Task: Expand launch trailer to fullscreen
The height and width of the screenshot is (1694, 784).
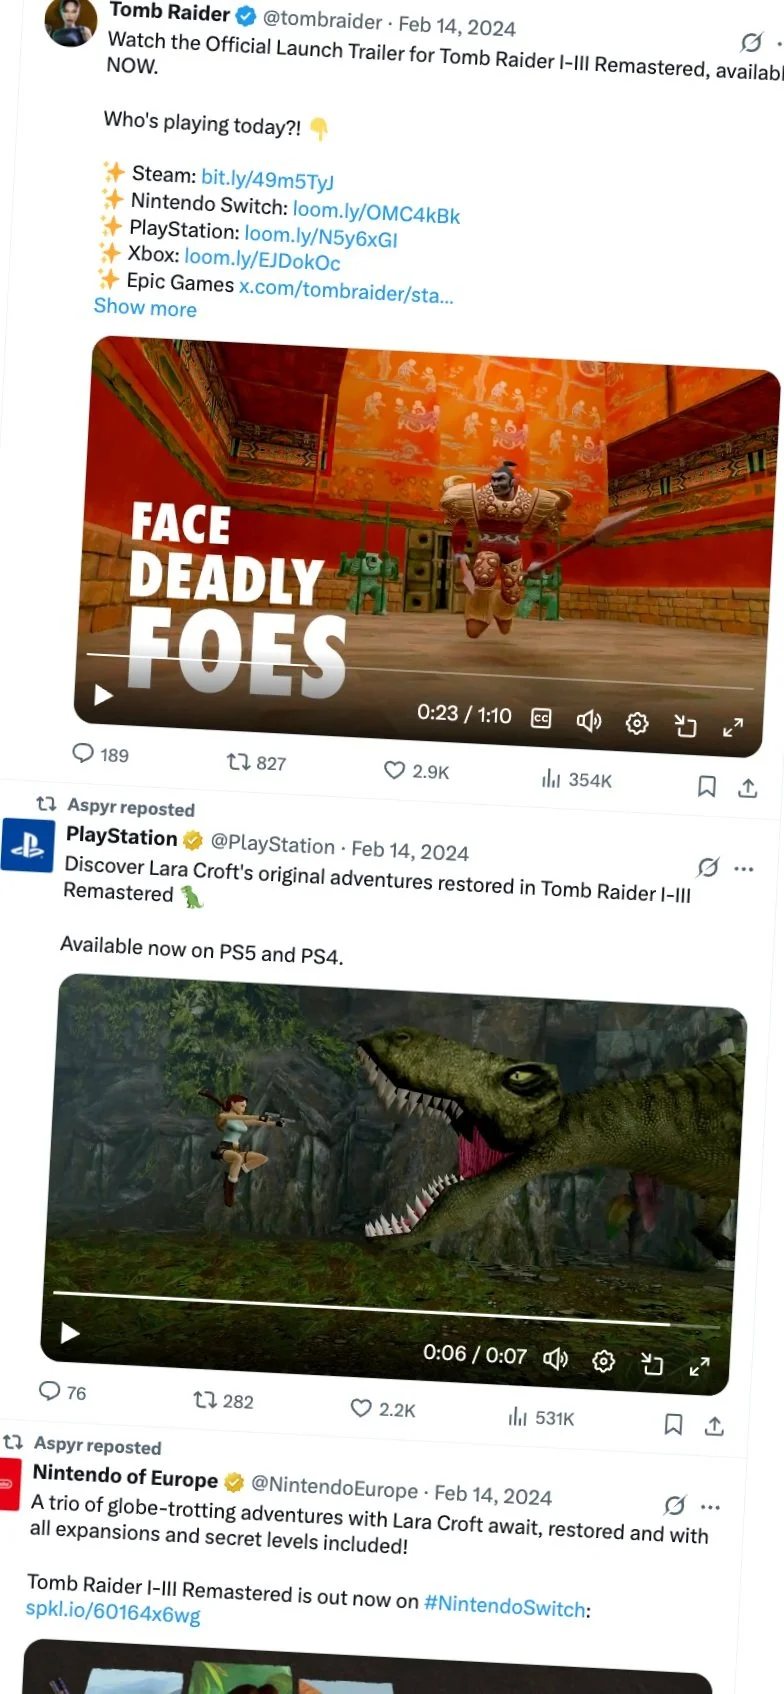Action: 733,727
